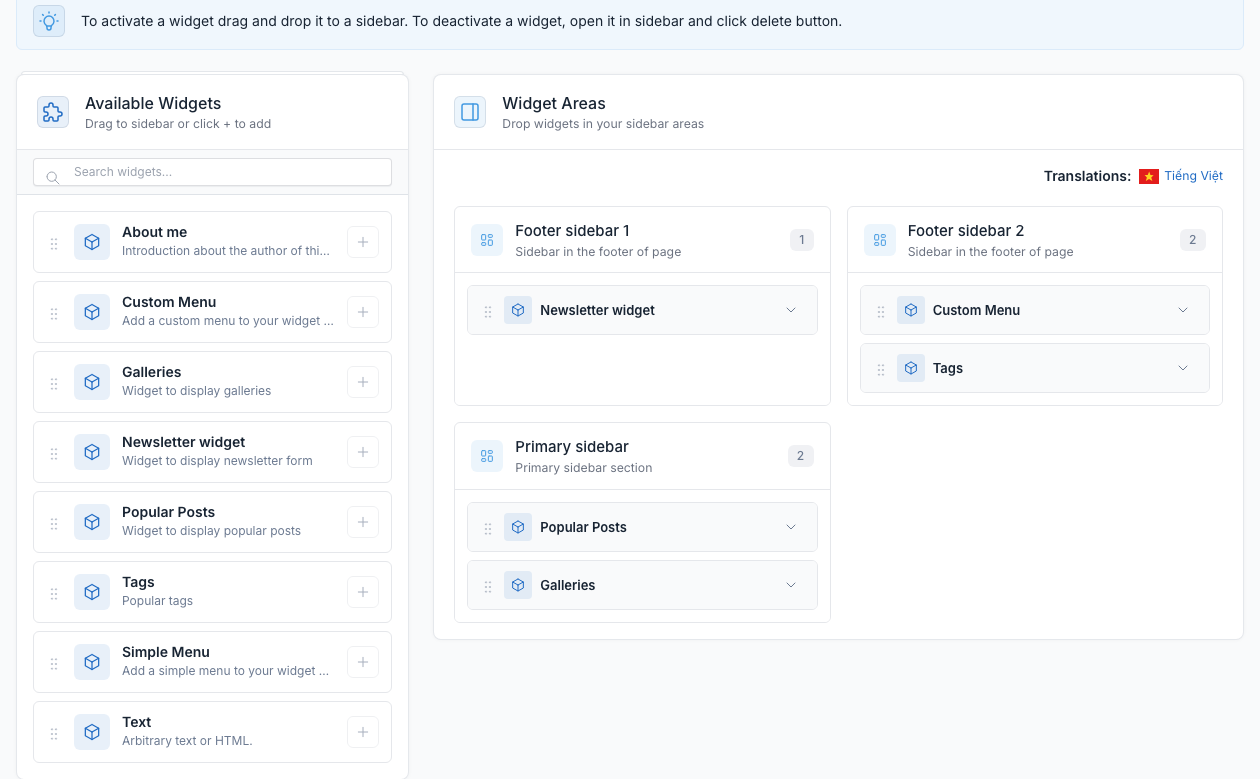Click the Popular Posts cube icon in Available Widgets
The height and width of the screenshot is (779, 1260).
point(92,522)
